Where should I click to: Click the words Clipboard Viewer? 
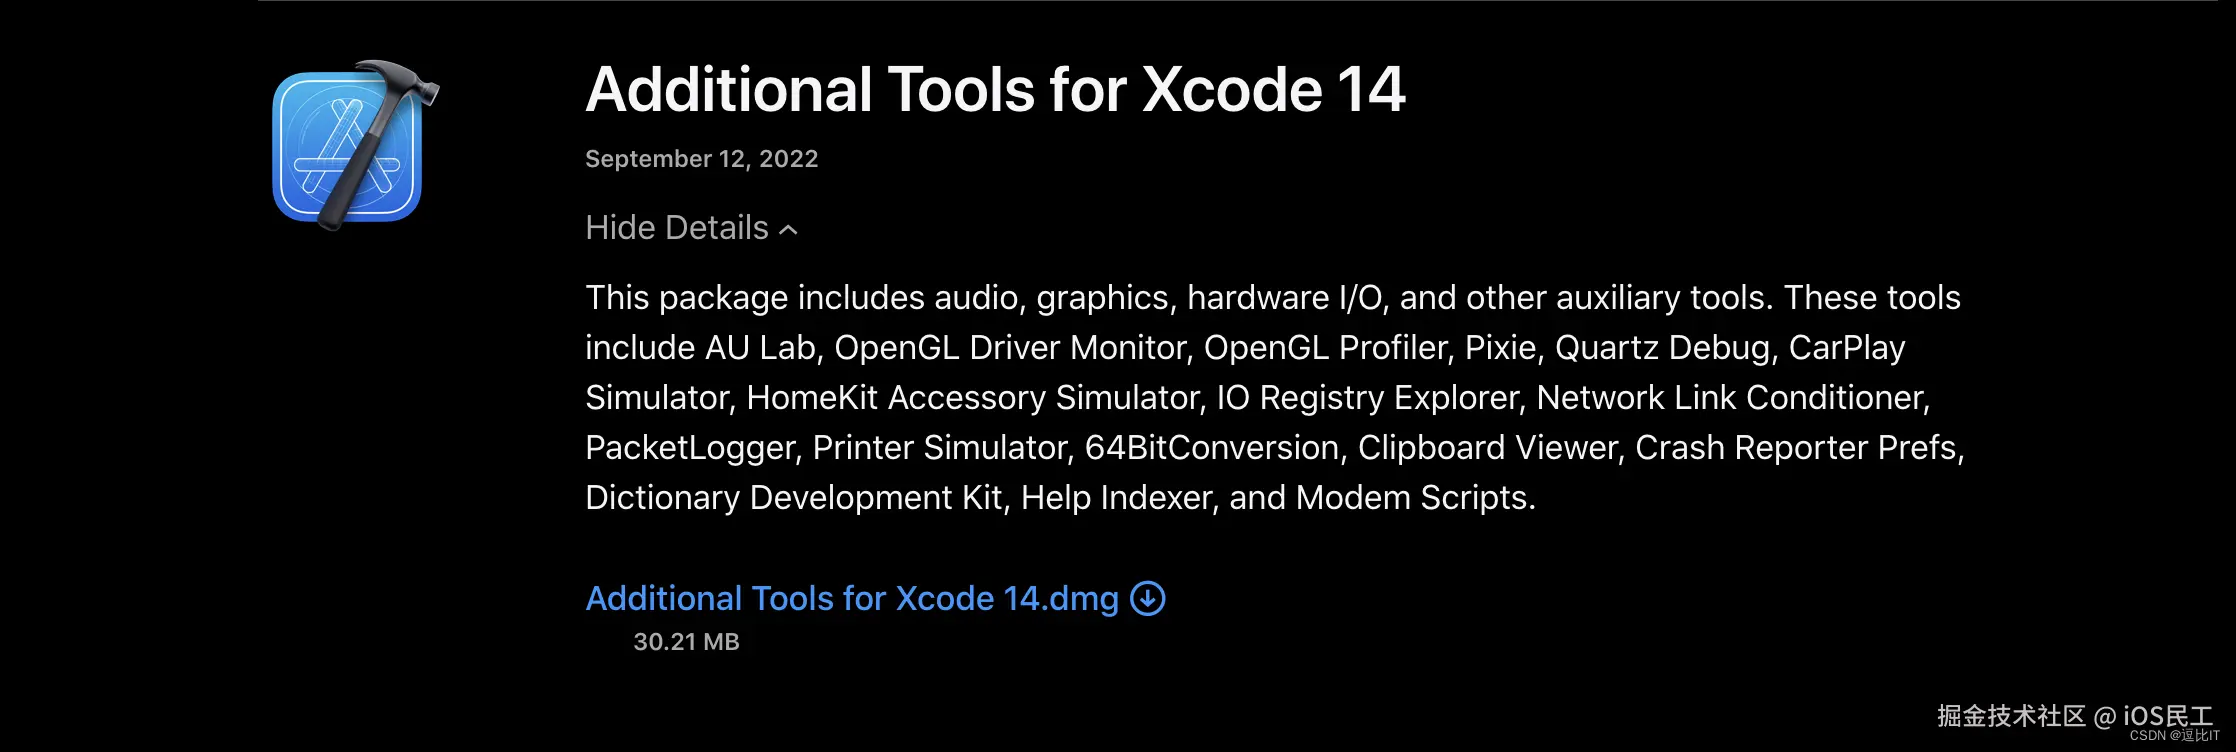pos(1487,448)
